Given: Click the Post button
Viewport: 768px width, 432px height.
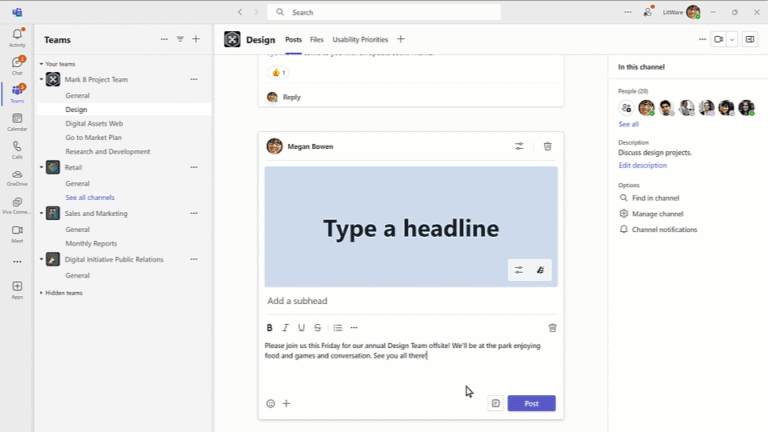Looking at the screenshot, I should [x=531, y=403].
